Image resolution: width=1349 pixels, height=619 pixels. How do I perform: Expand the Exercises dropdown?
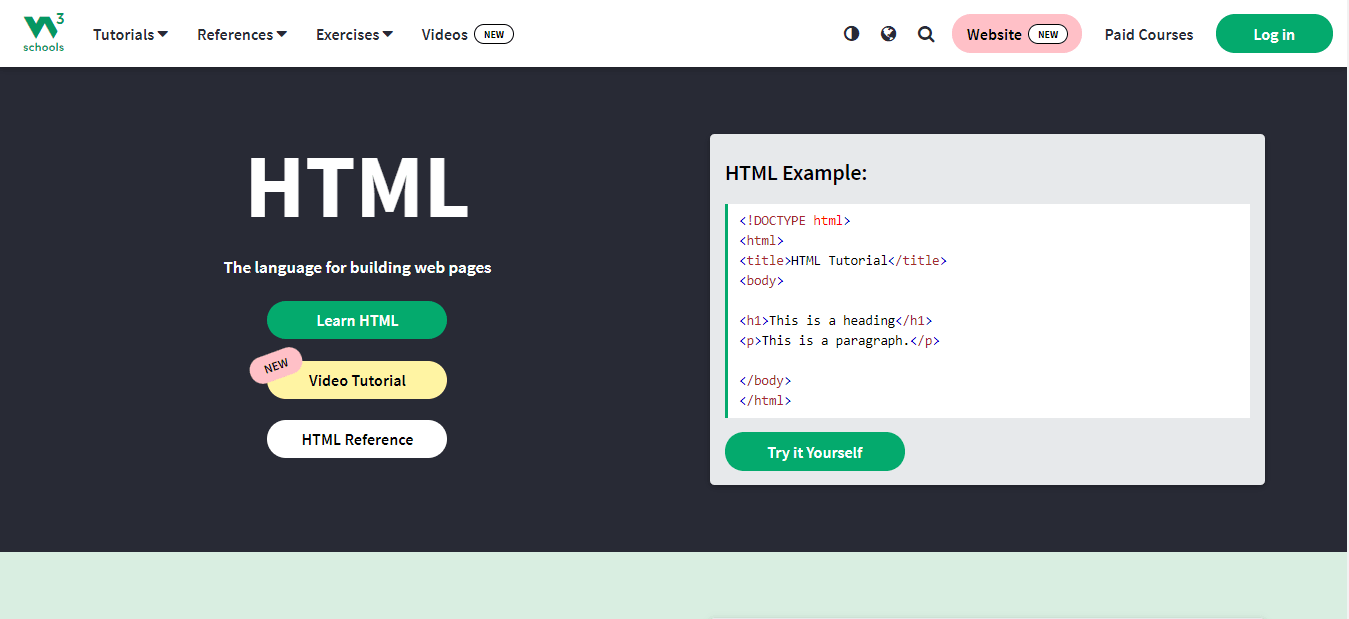click(x=354, y=33)
